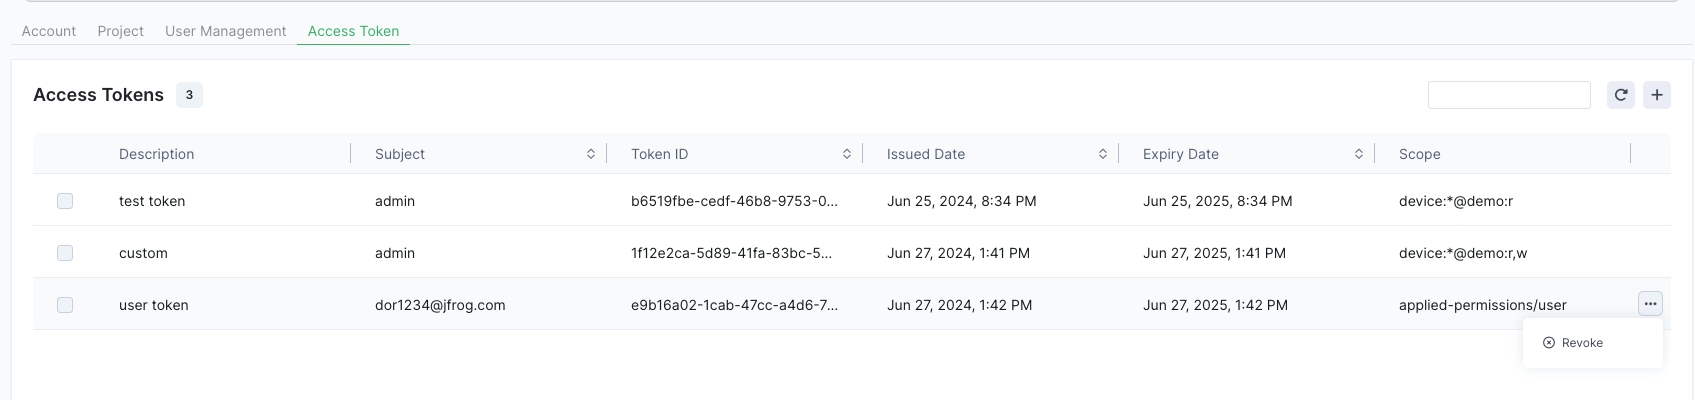1695x400 pixels.
Task: Check the test token row checkbox
Action: (x=65, y=201)
